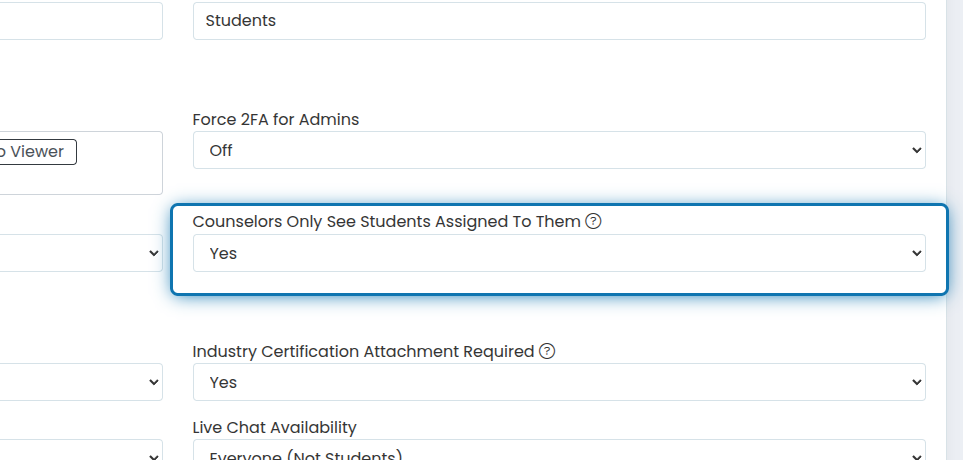Click the chevron arrow in the highlighted Yes dropdown

[917, 253]
